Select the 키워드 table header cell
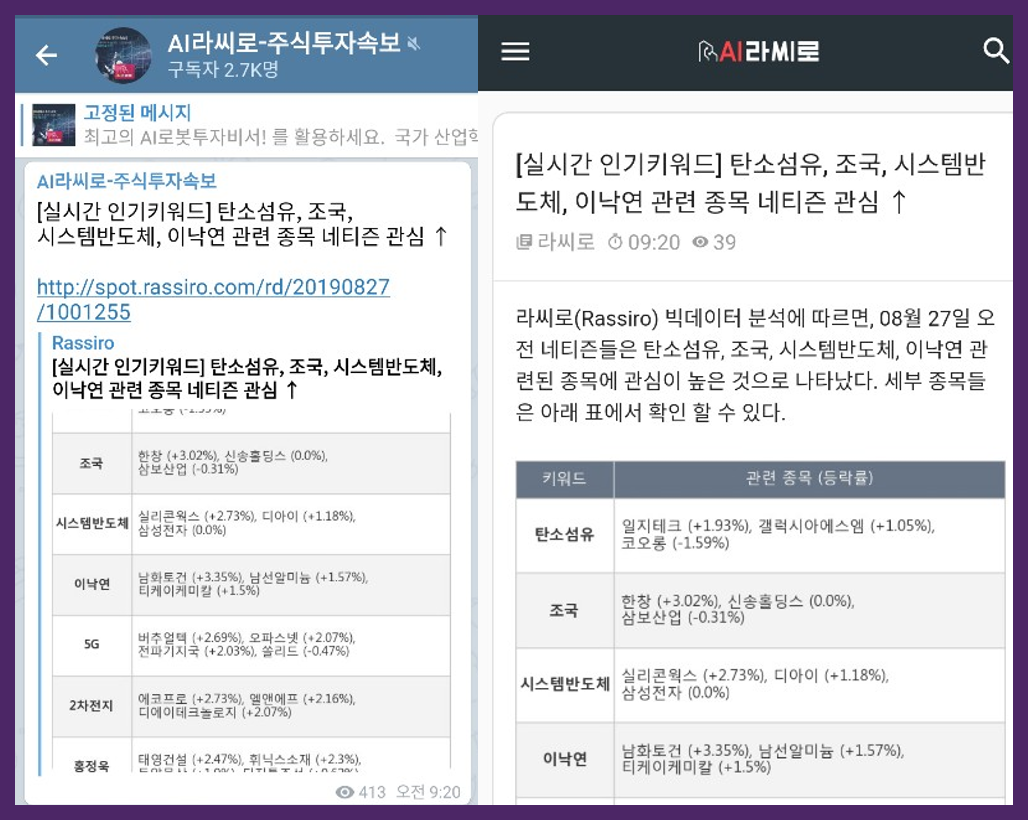The height and width of the screenshot is (820, 1028). pyautogui.click(x=563, y=480)
